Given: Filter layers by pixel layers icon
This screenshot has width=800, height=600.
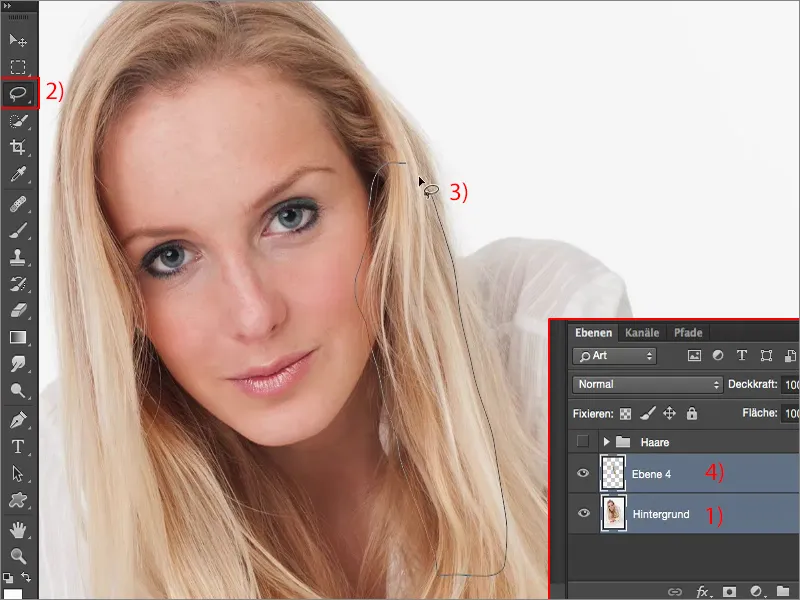Looking at the screenshot, I should 694,356.
